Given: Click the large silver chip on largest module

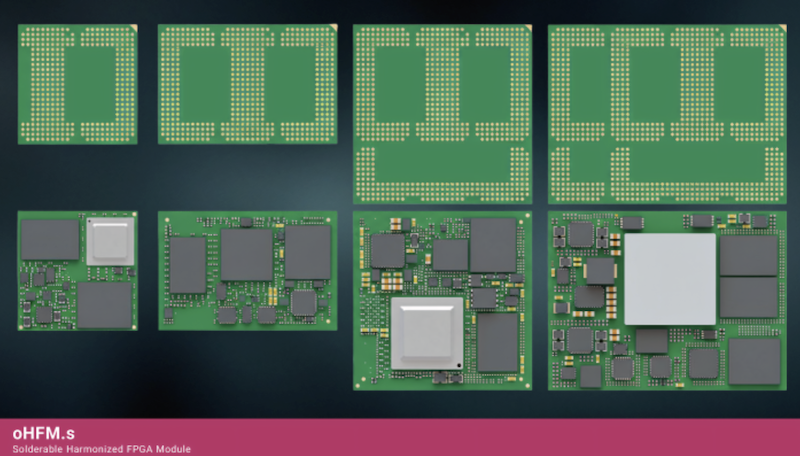Looking at the screenshot, I should pos(670,279).
